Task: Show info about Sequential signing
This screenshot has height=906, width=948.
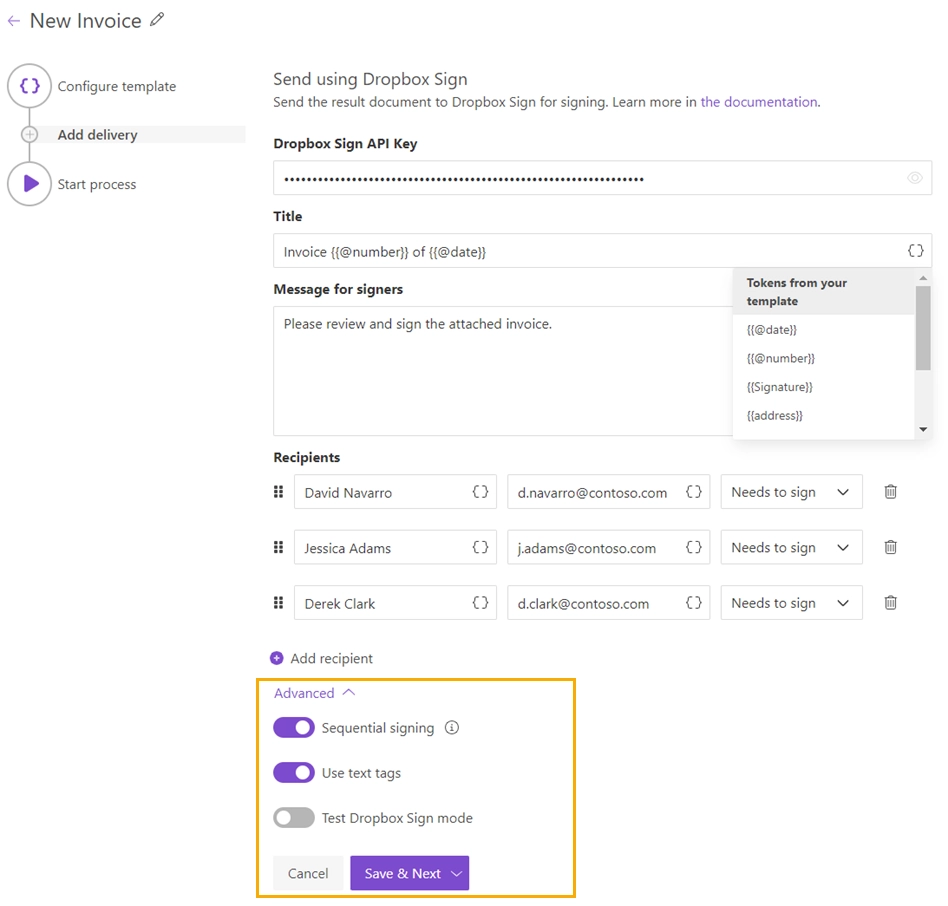Action: tap(452, 728)
